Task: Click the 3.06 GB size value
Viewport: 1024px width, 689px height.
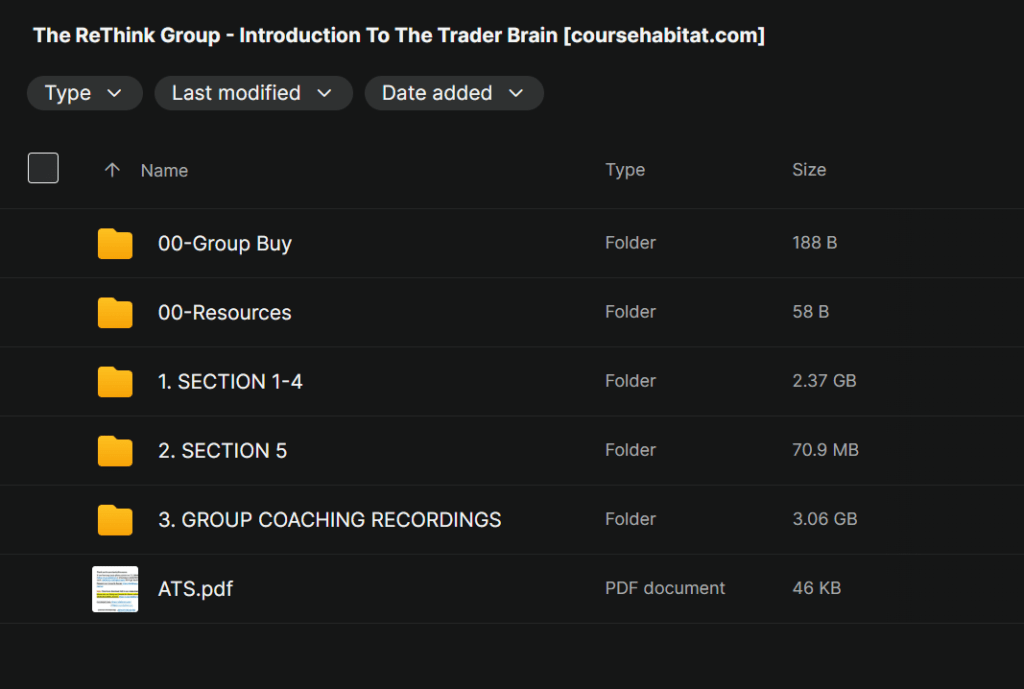Action: (825, 519)
